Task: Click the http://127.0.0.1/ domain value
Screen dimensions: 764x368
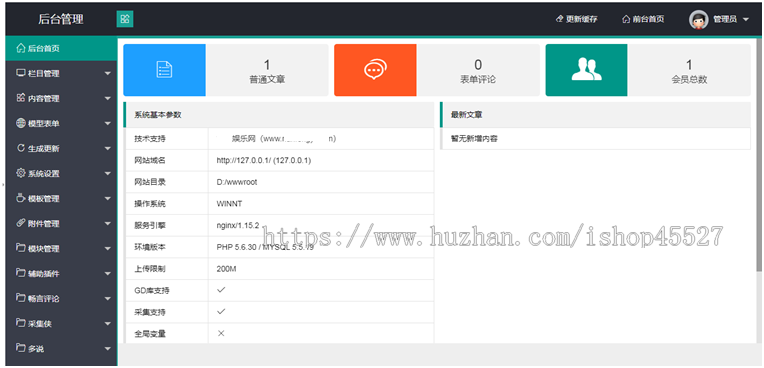Action: [x=264, y=160]
